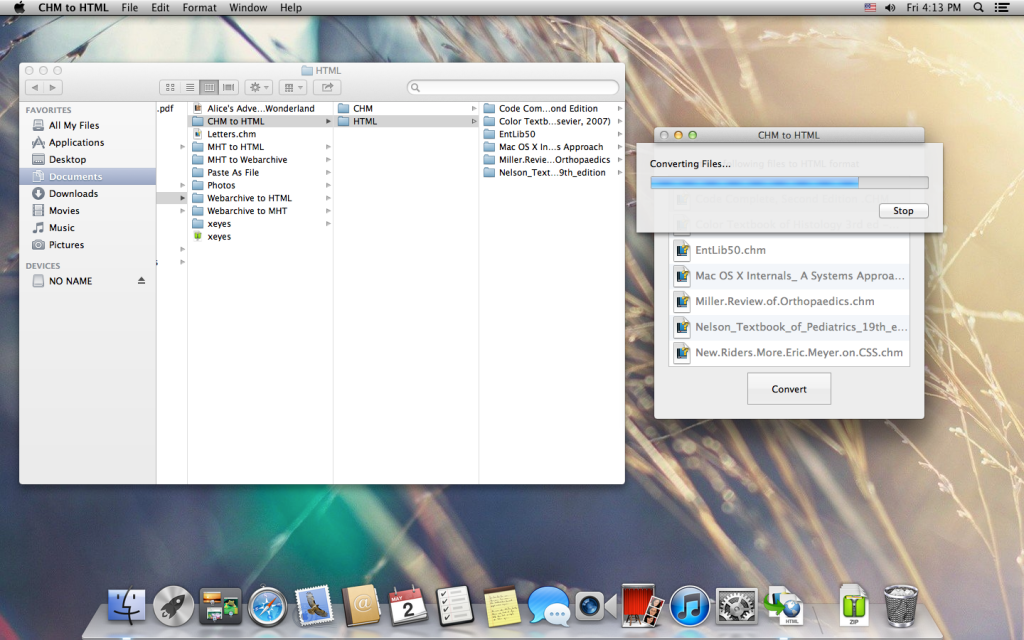Open Finder action gear dropdown
The width and height of the screenshot is (1024, 640).
[259, 88]
